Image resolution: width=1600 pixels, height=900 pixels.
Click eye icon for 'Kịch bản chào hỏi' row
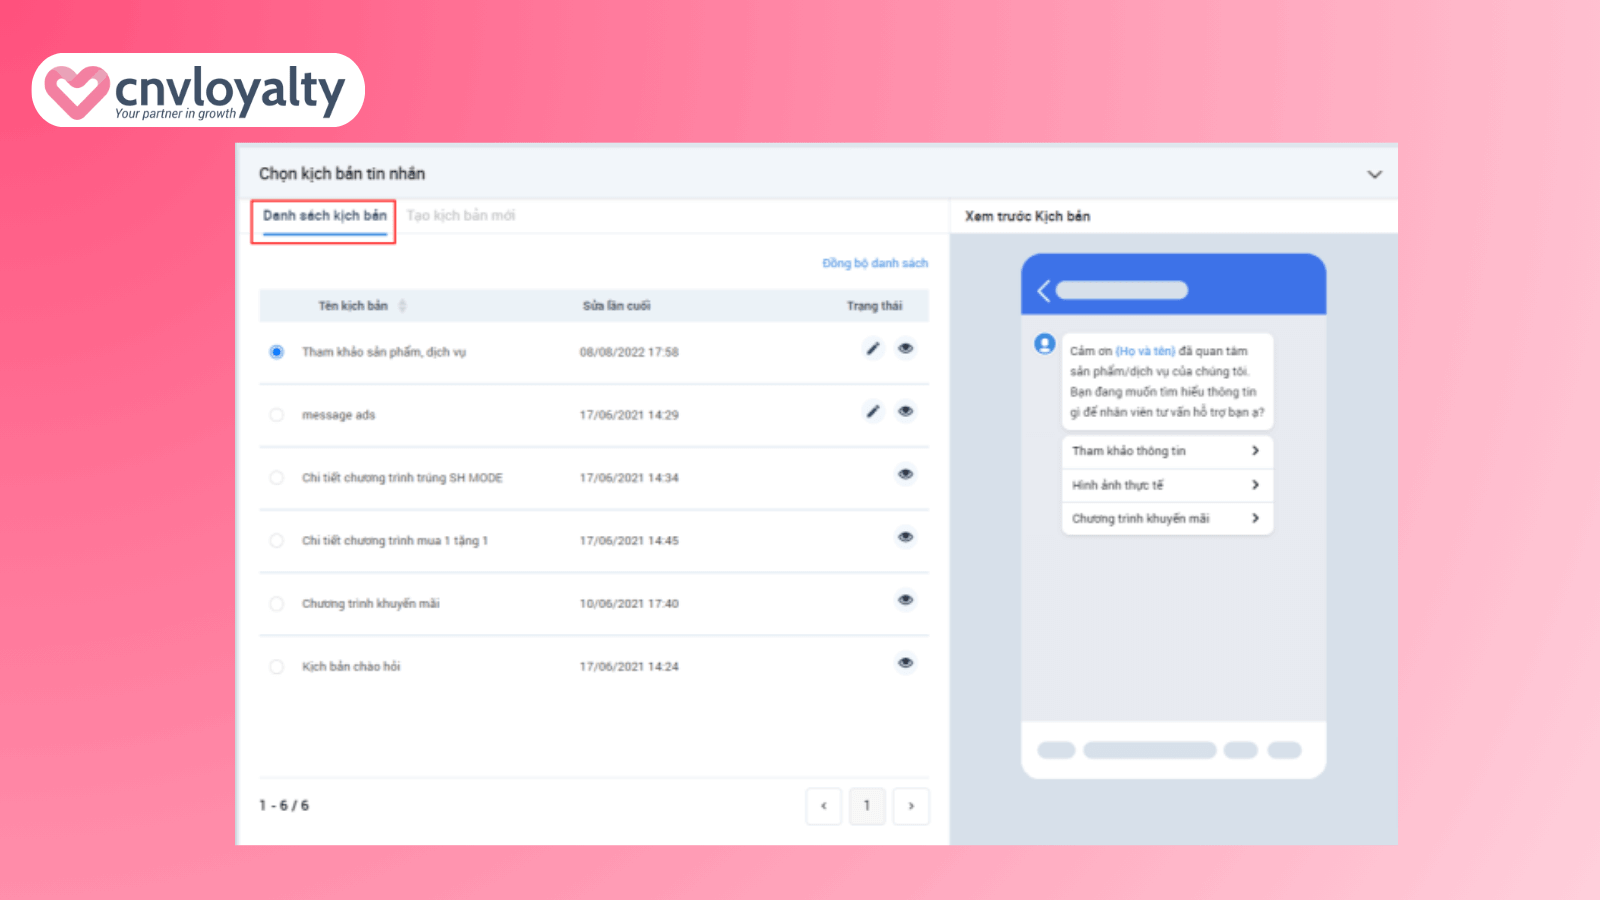click(x=905, y=664)
